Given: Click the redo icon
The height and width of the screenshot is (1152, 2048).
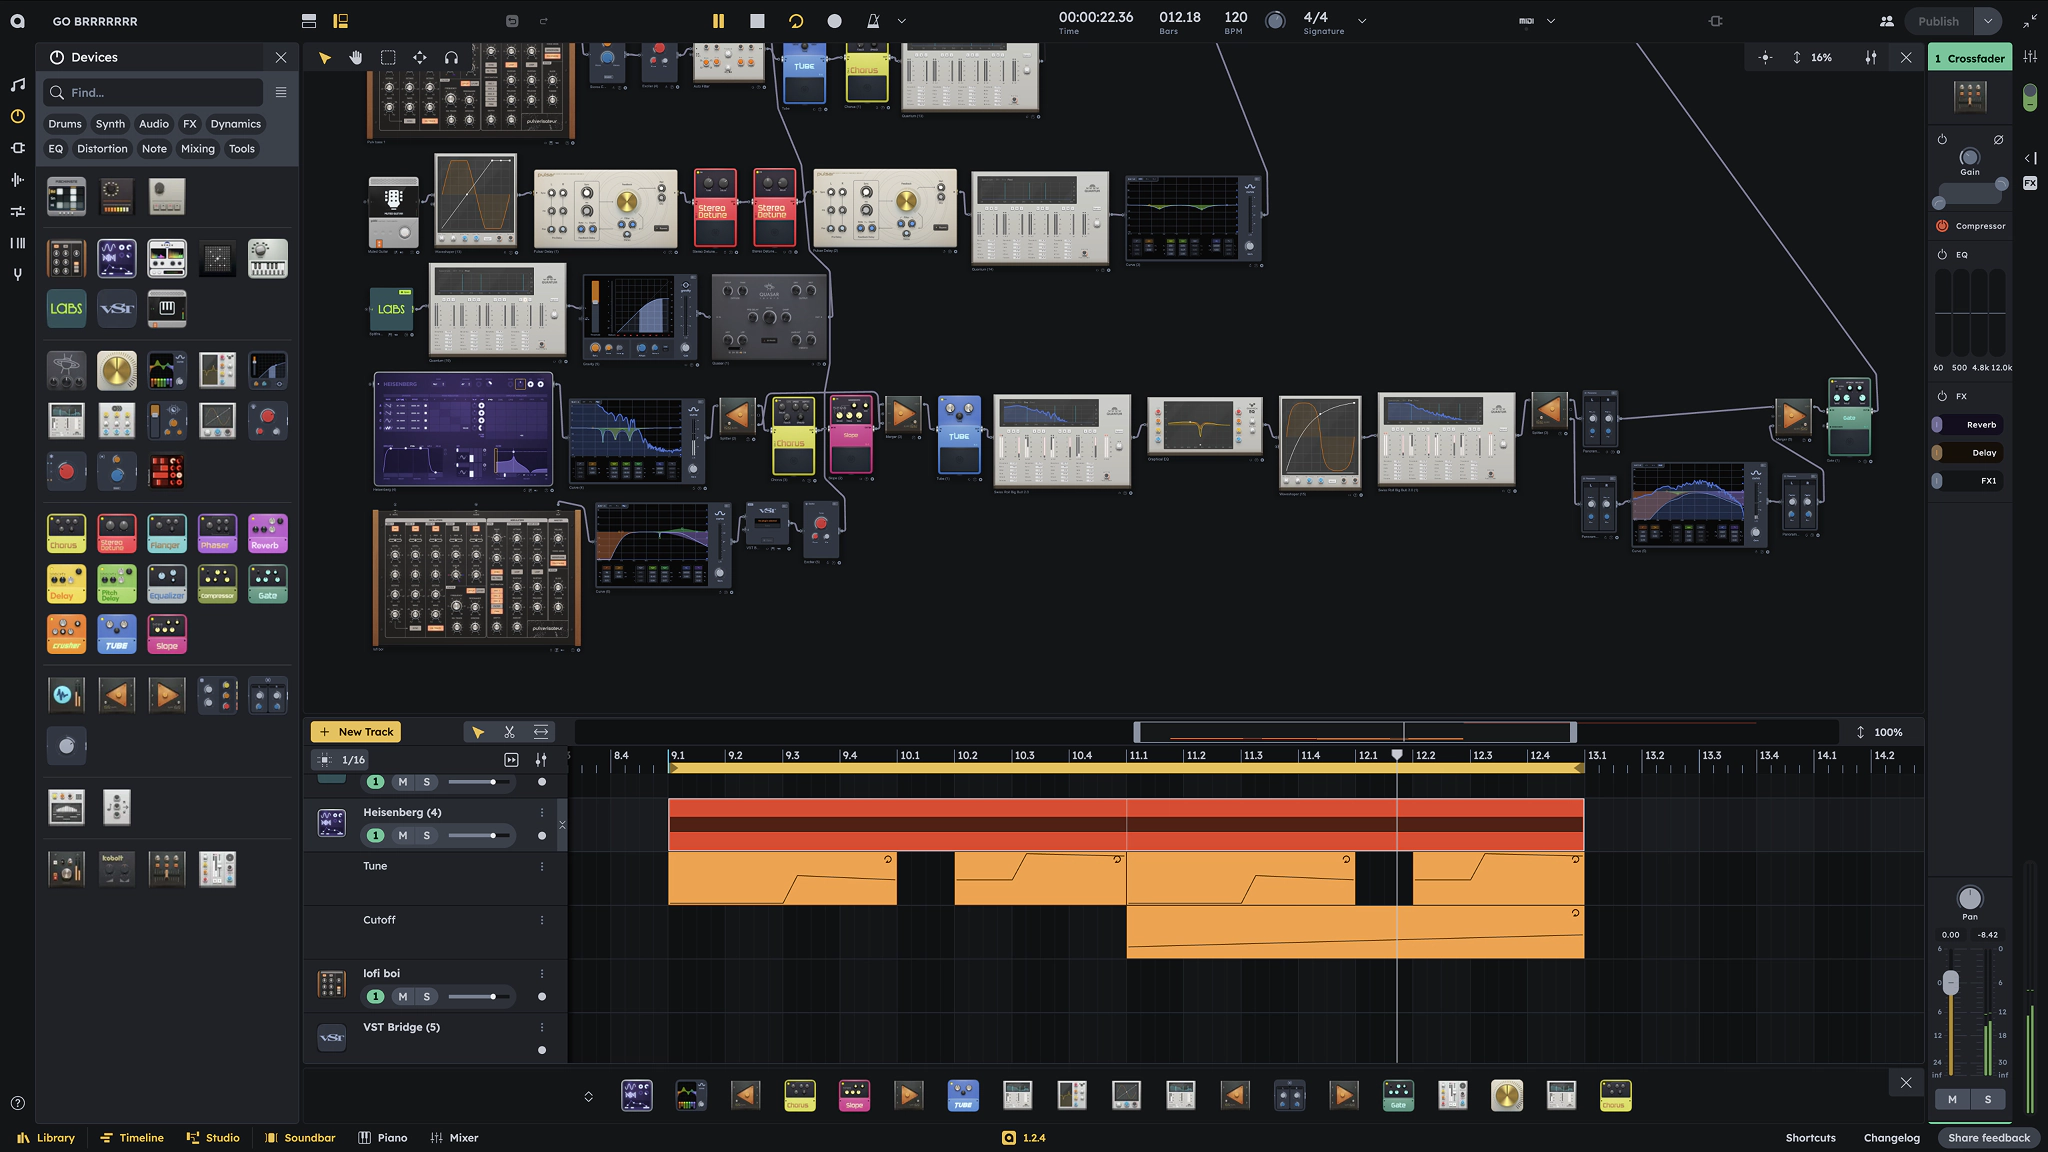Looking at the screenshot, I should pyautogui.click(x=544, y=21).
